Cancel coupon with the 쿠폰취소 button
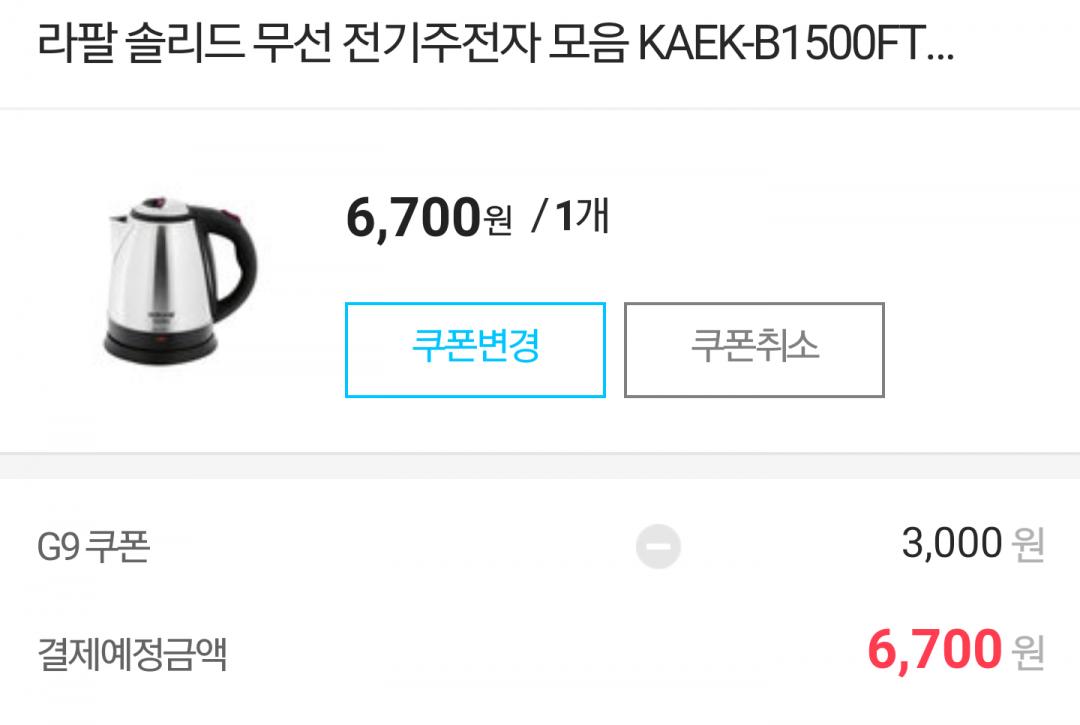The height and width of the screenshot is (725, 1080). pyautogui.click(x=754, y=350)
